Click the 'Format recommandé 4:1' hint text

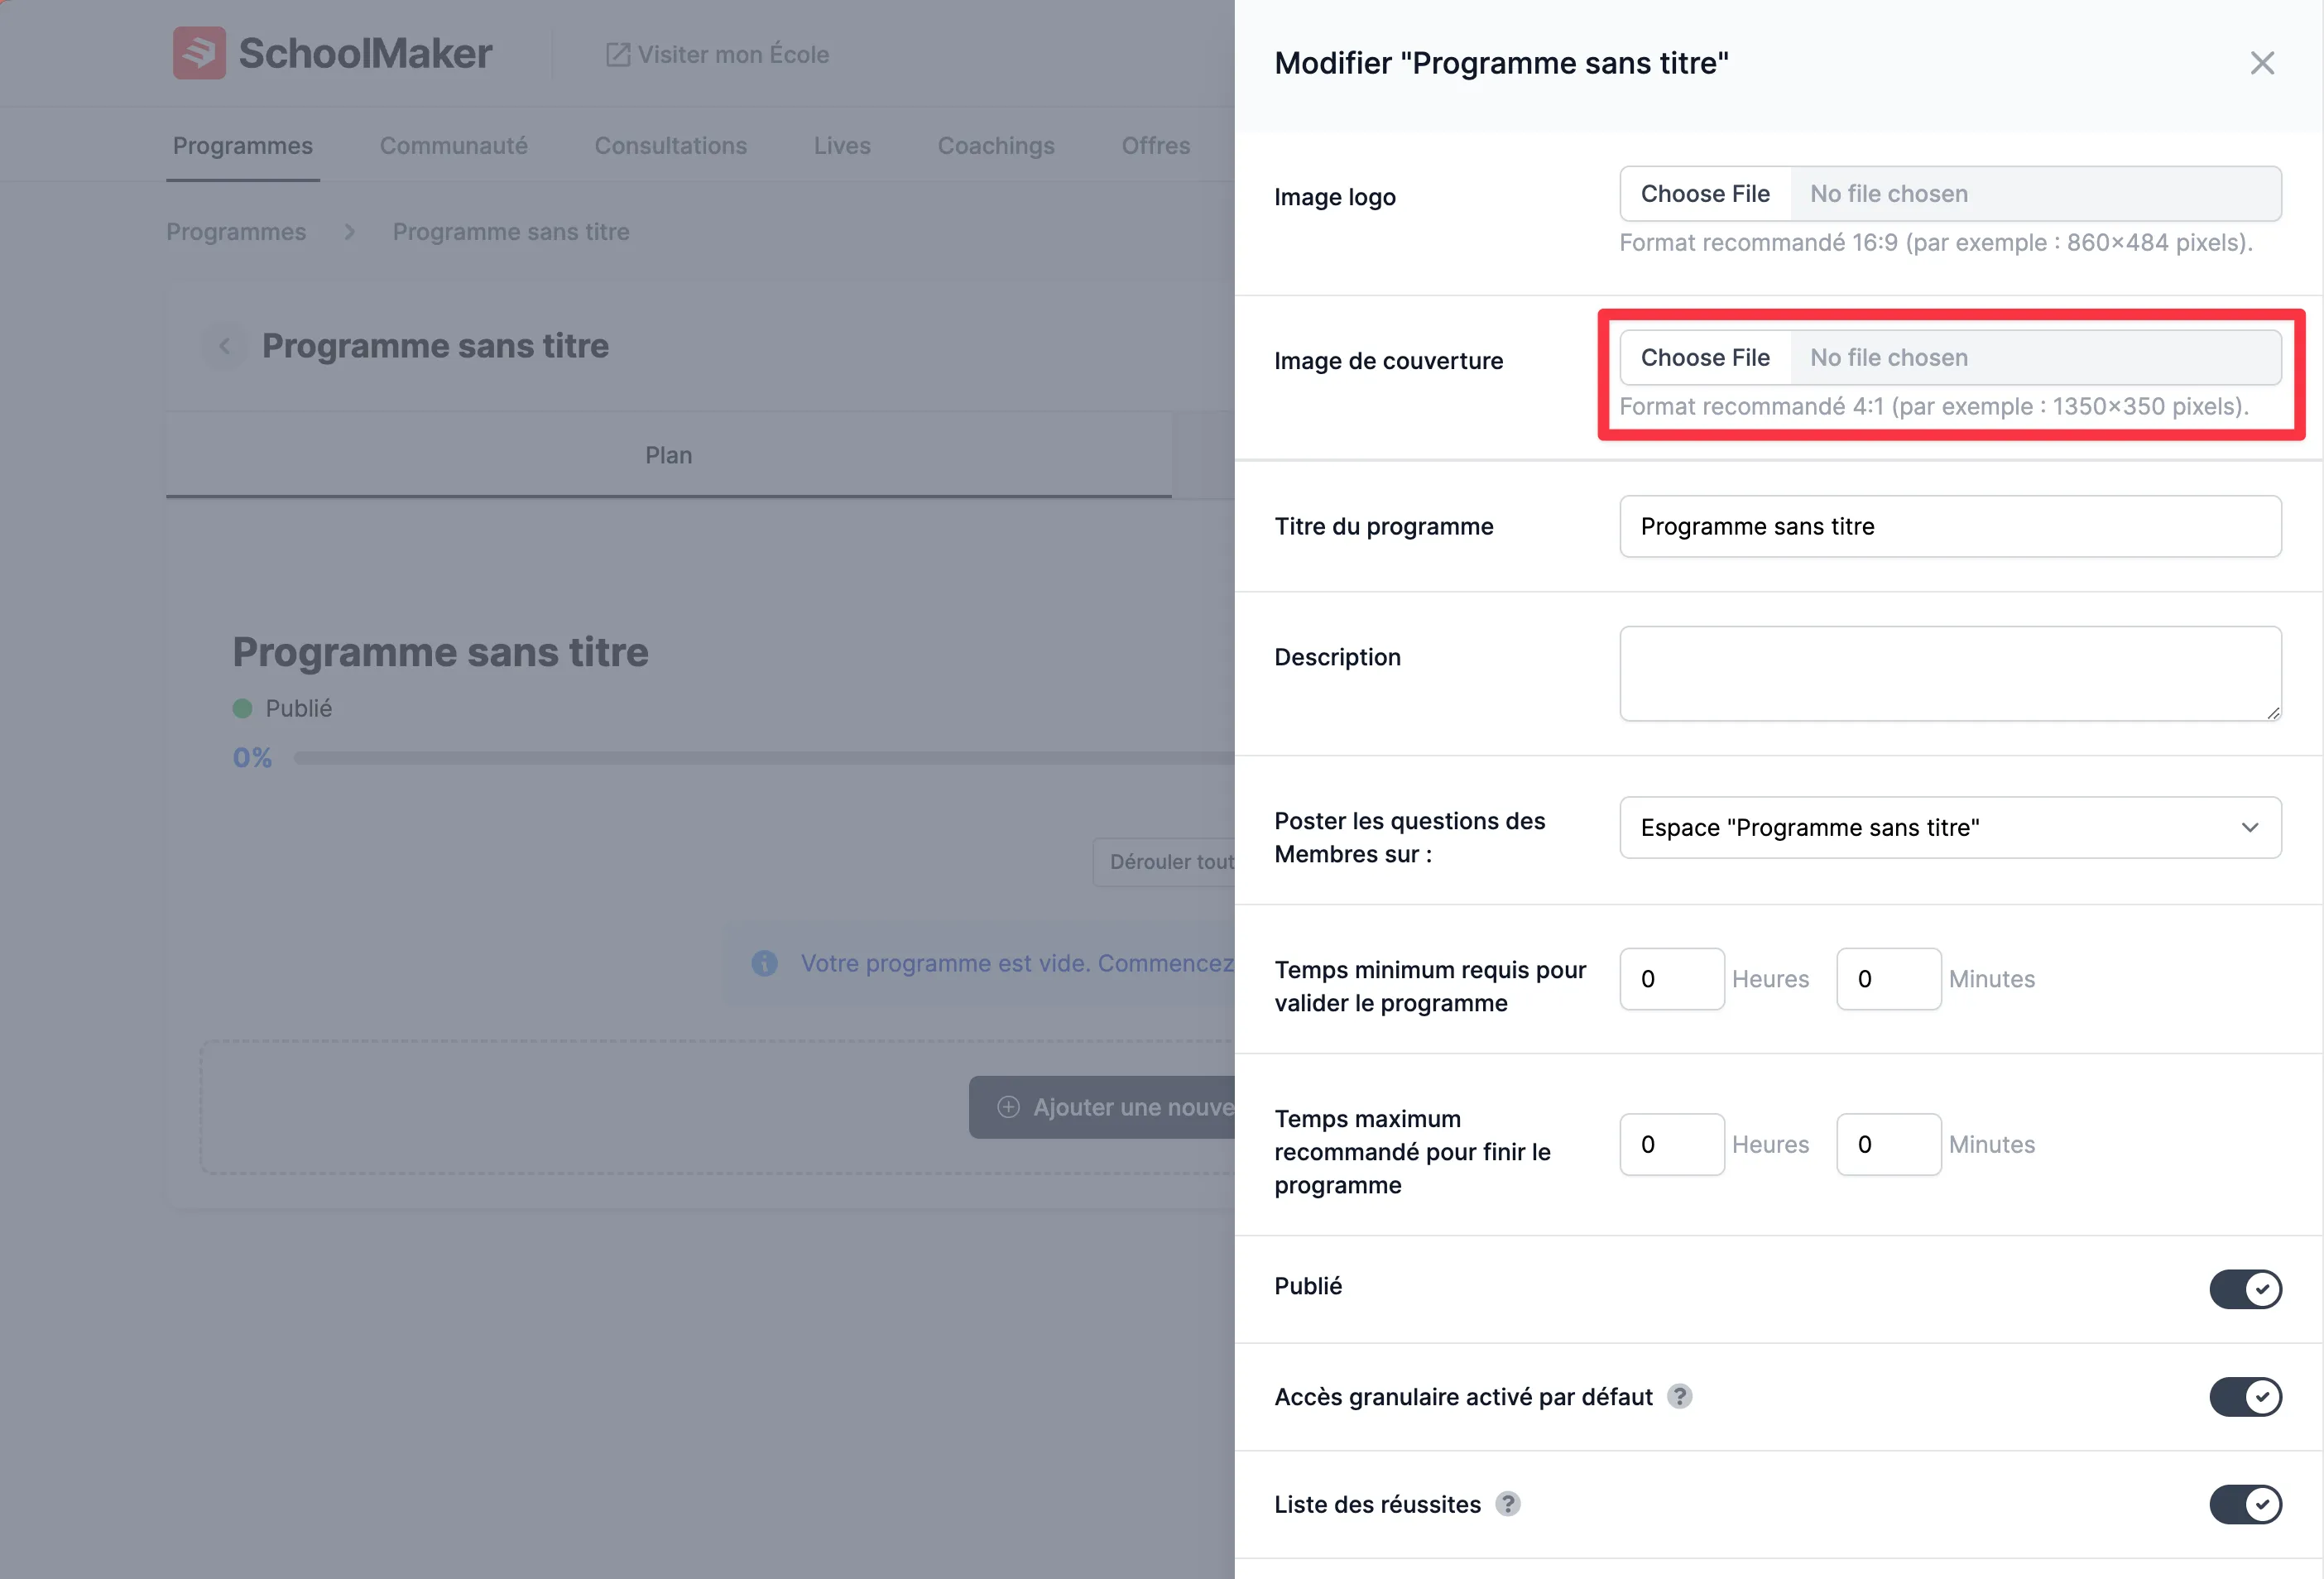point(1934,407)
